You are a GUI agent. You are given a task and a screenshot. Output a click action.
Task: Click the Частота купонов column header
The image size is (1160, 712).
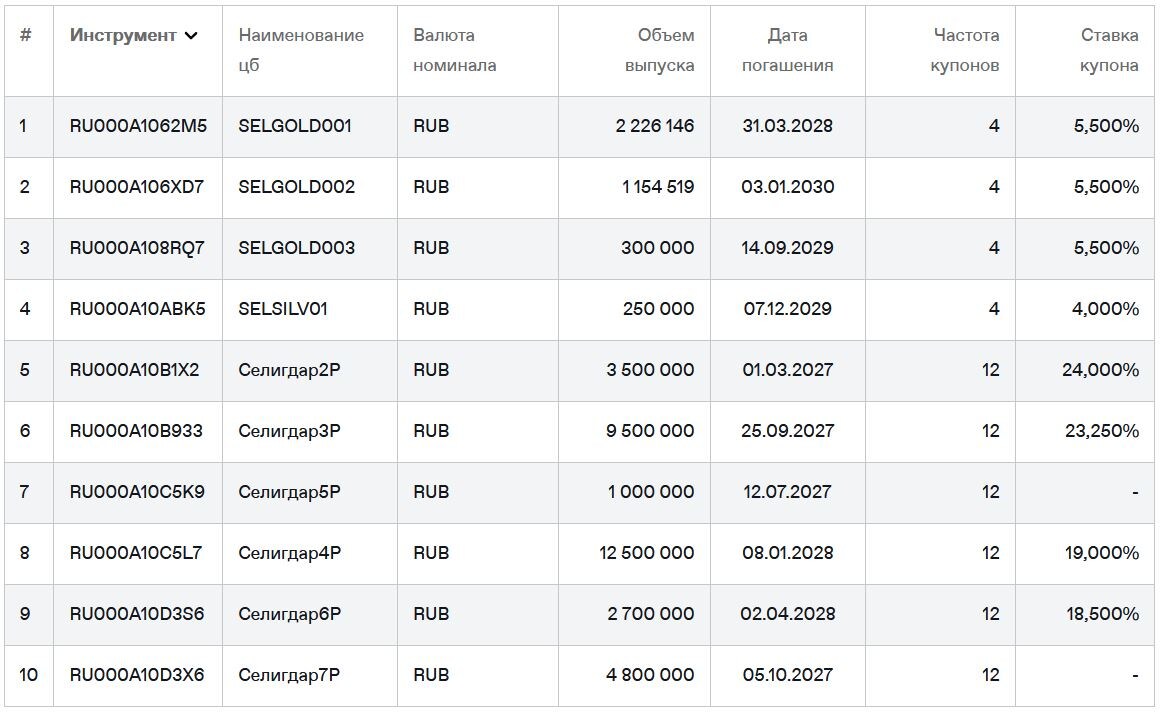965,50
